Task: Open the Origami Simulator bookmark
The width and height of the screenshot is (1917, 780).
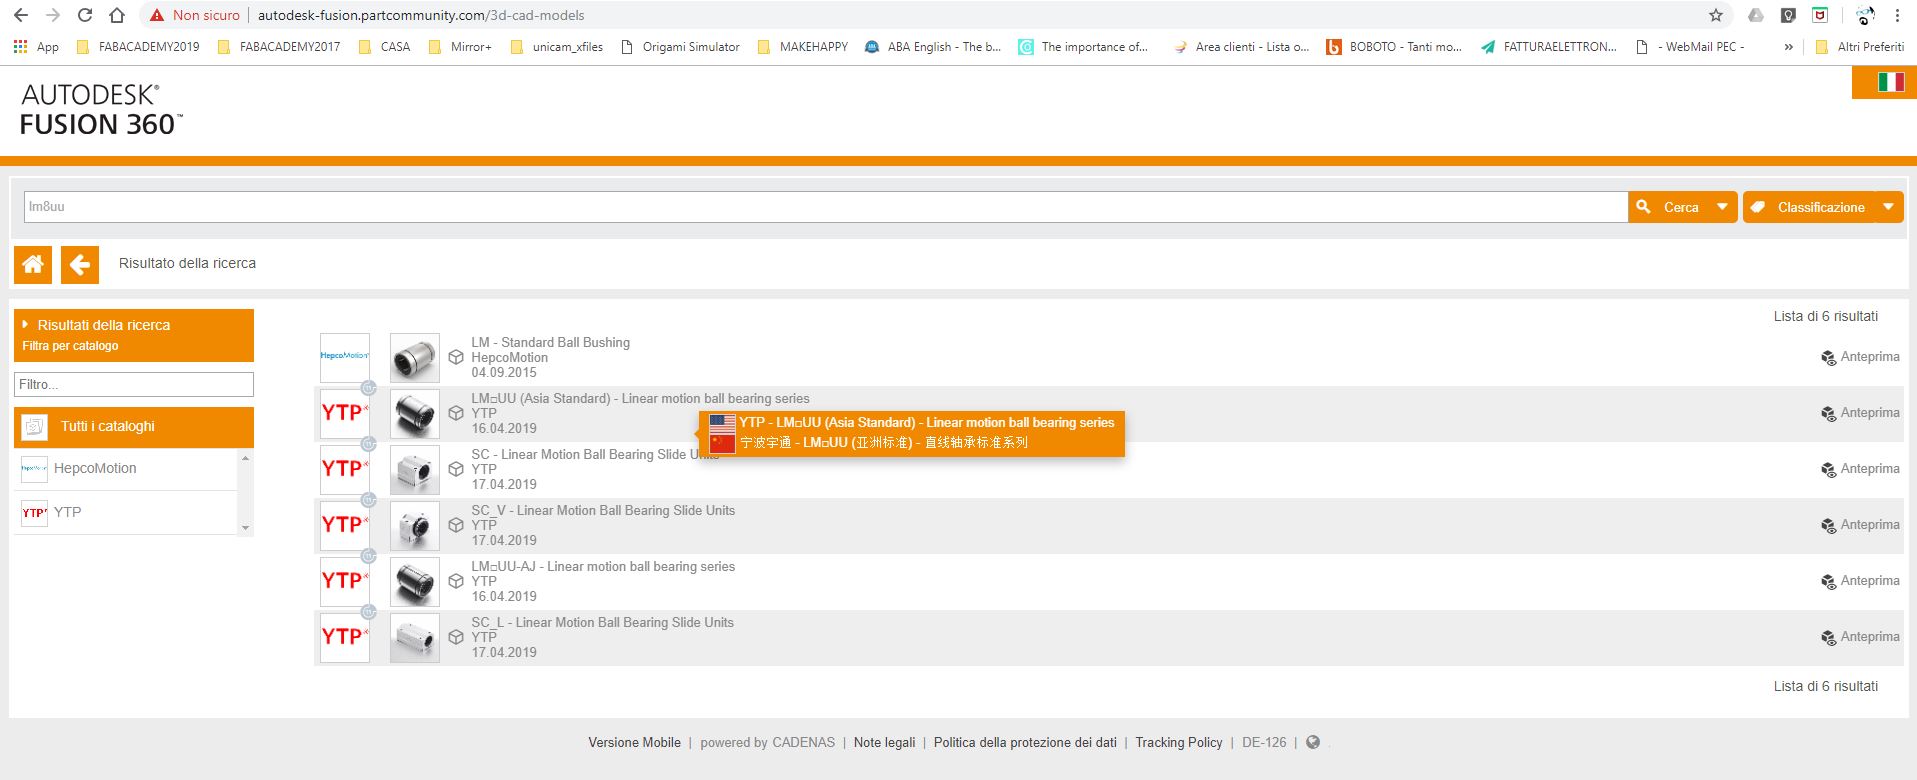Action: 680,47
